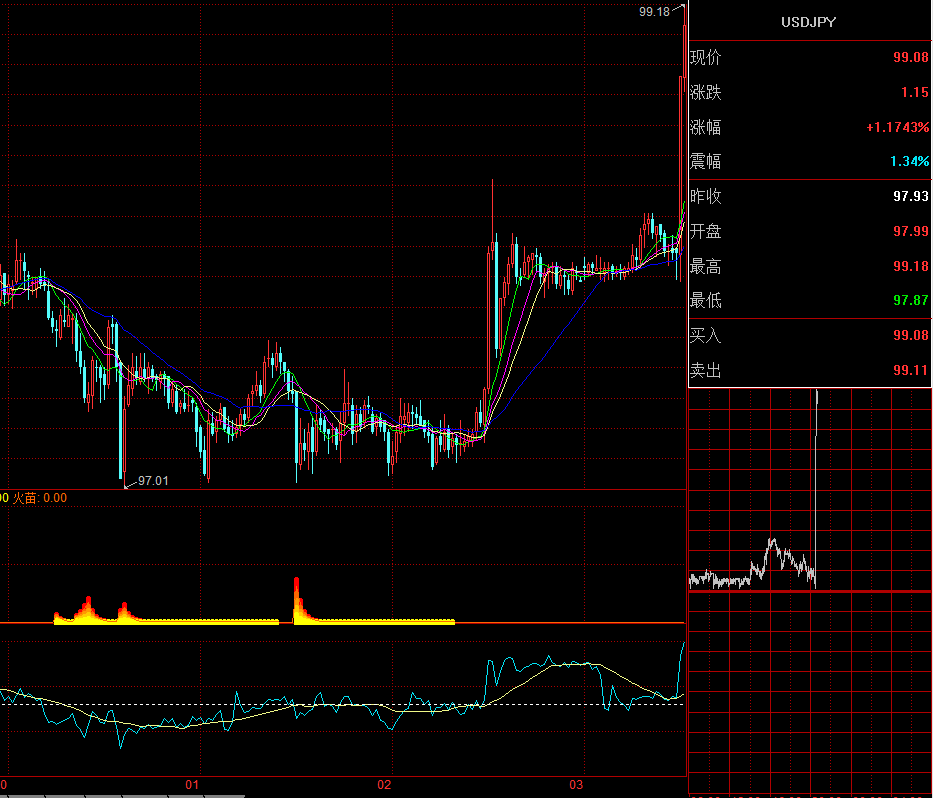Click the 01 date axis label
This screenshot has width=934, height=802.
point(193,784)
